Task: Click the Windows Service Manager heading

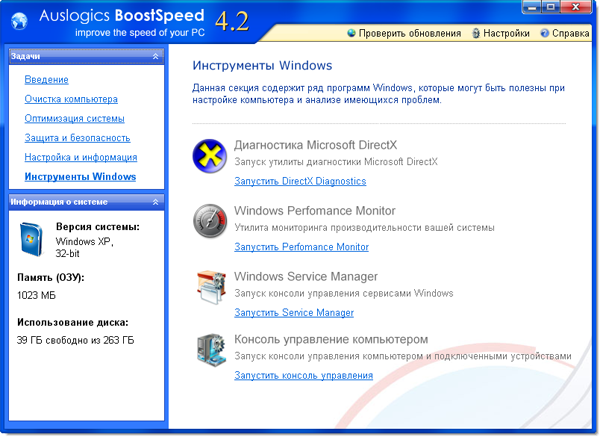Action: [306, 277]
